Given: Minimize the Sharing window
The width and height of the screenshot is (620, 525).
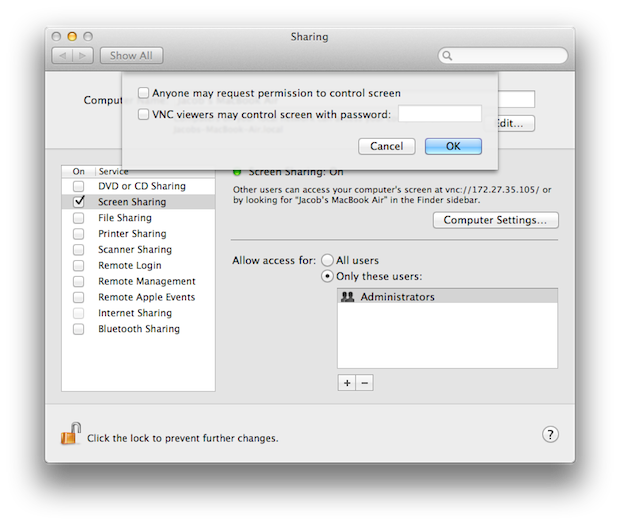Looking at the screenshot, I should point(72,36).
